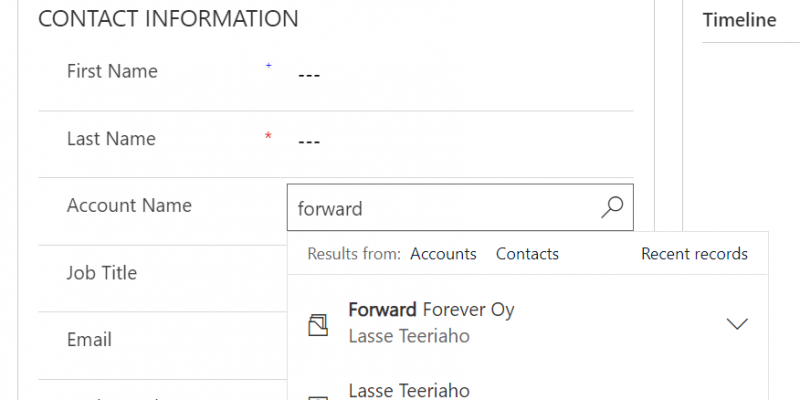Click the Contact Information section header
Screen dimensions: 800x400
point(168,19)
